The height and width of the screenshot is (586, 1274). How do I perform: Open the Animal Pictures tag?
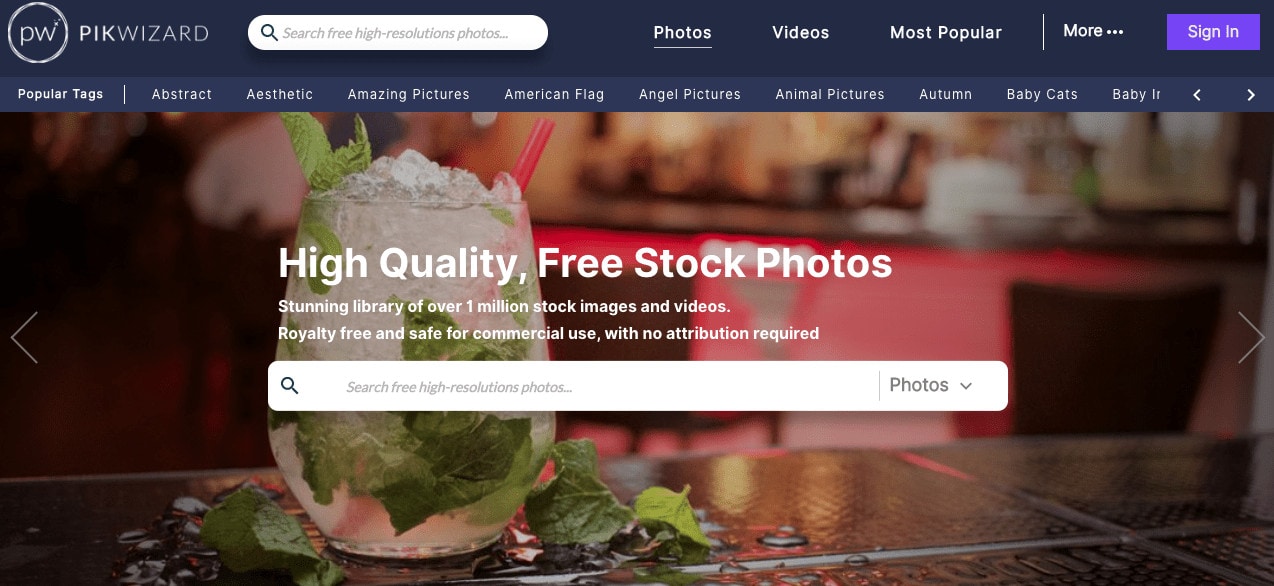830,94
